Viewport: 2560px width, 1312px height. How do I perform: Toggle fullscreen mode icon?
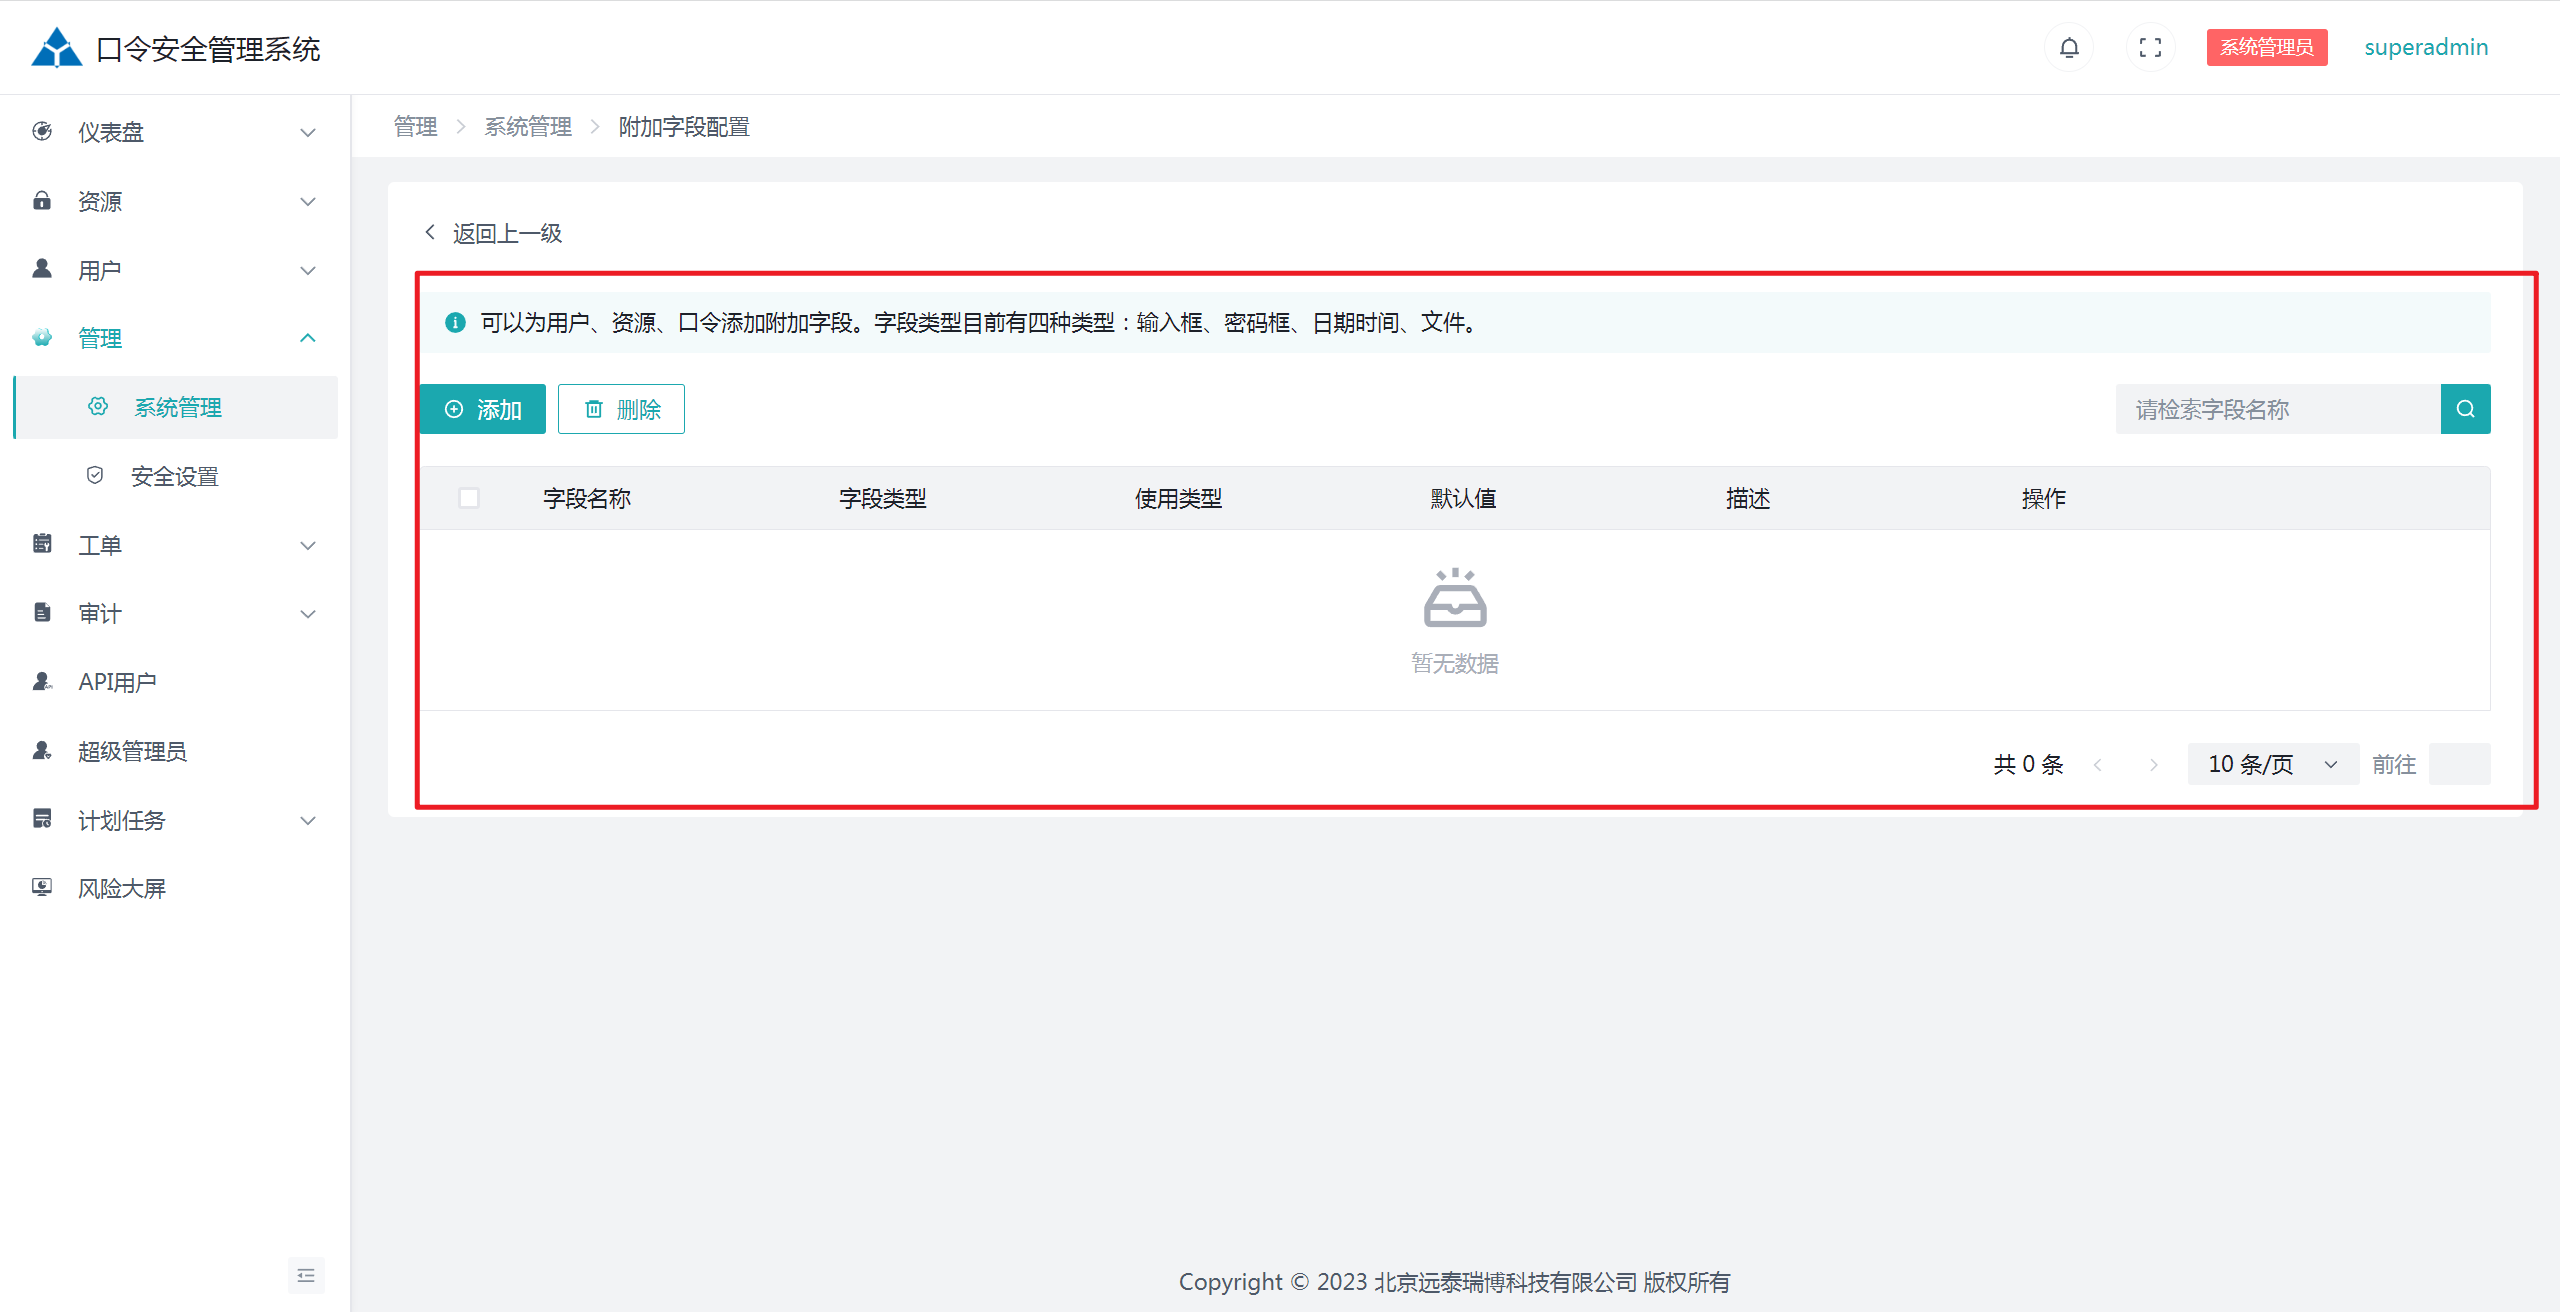2150,47
